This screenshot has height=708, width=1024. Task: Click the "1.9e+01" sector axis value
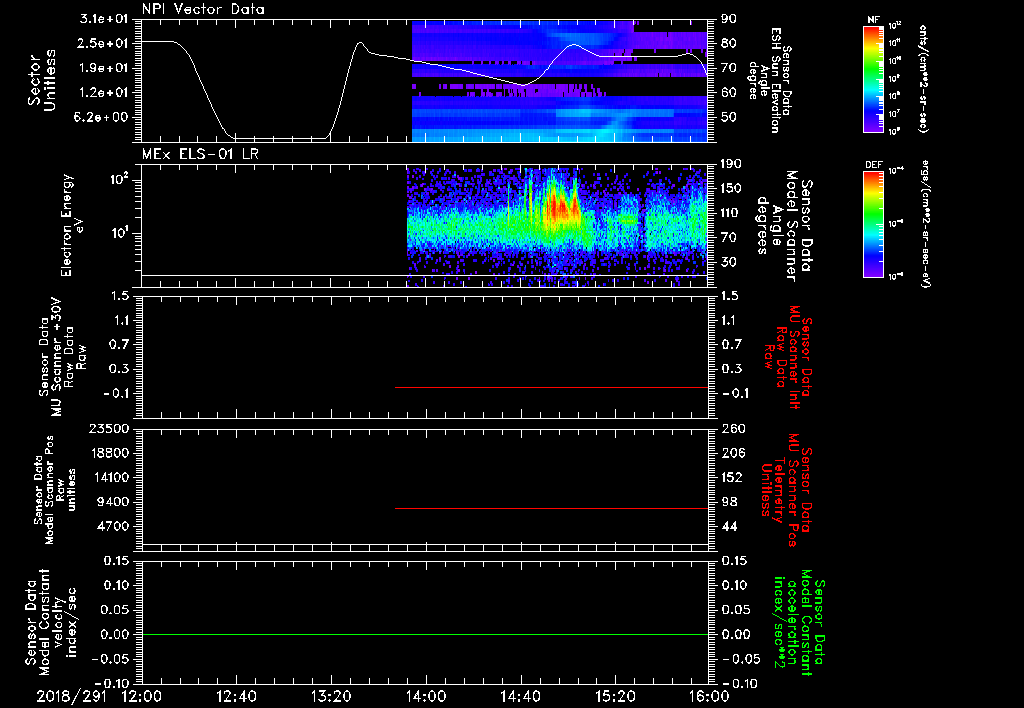(x=104, y=68)
